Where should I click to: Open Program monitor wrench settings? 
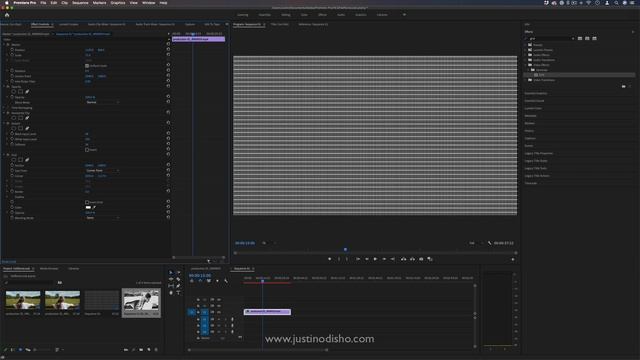pyautogui.click(x=489, y=243)
